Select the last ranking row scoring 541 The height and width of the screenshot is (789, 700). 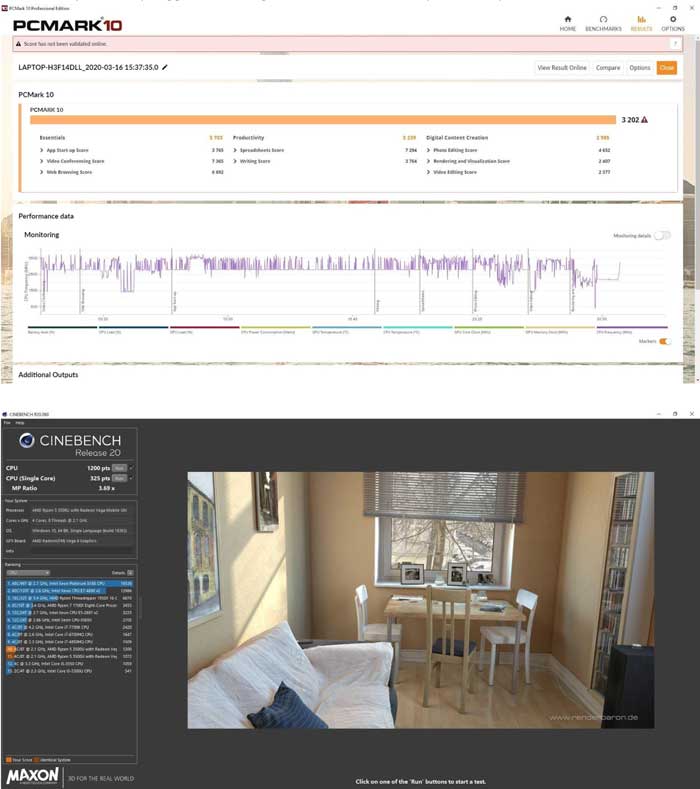[69, 671]
